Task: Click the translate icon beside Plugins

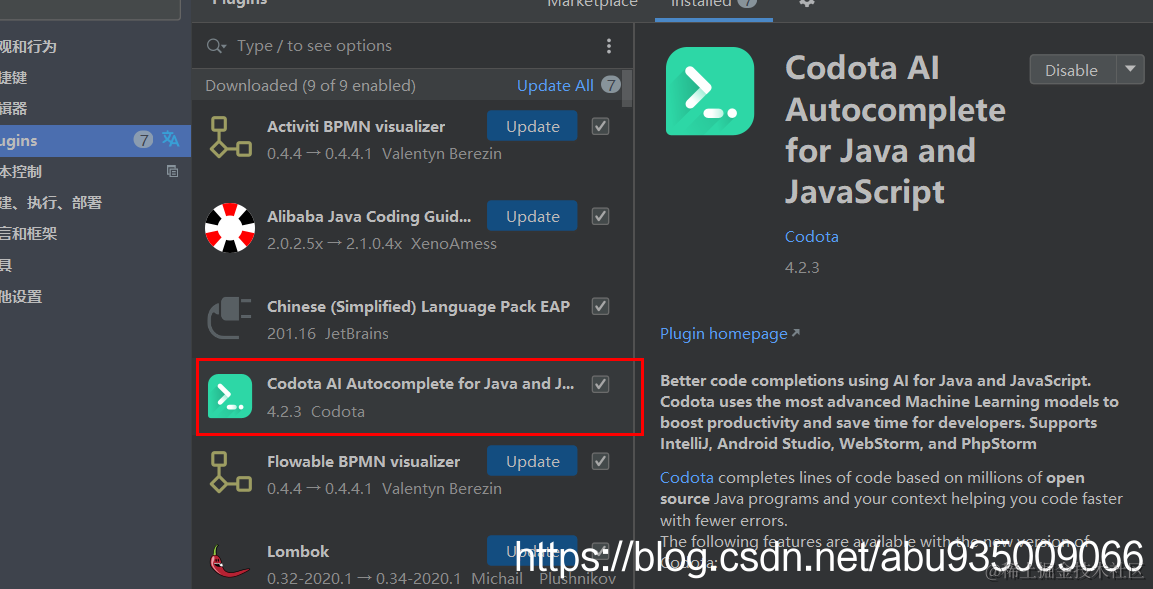Action: pos(171,139)
